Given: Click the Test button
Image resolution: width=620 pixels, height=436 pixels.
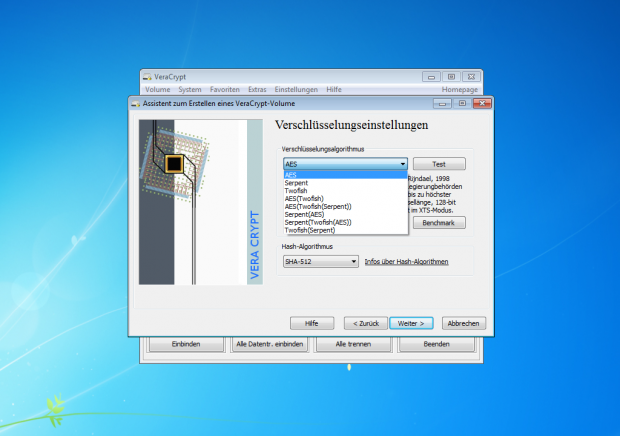Looking at the screenshot, I should tap(439, 164).
